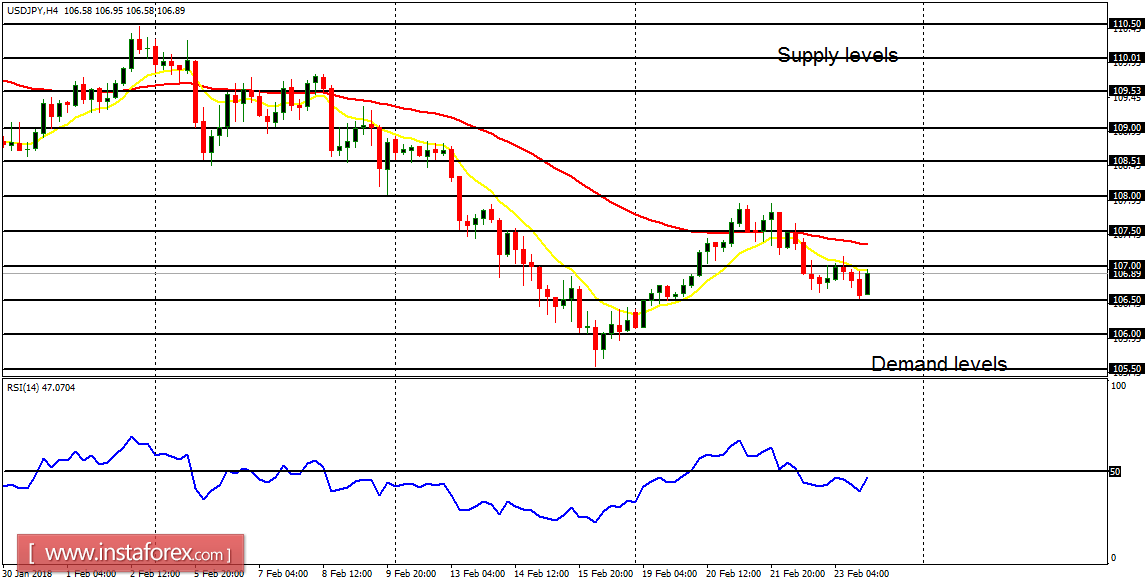Screen dimensions: 1147x585
Task: Select the Supply levels label
Action: click(837, 55)
